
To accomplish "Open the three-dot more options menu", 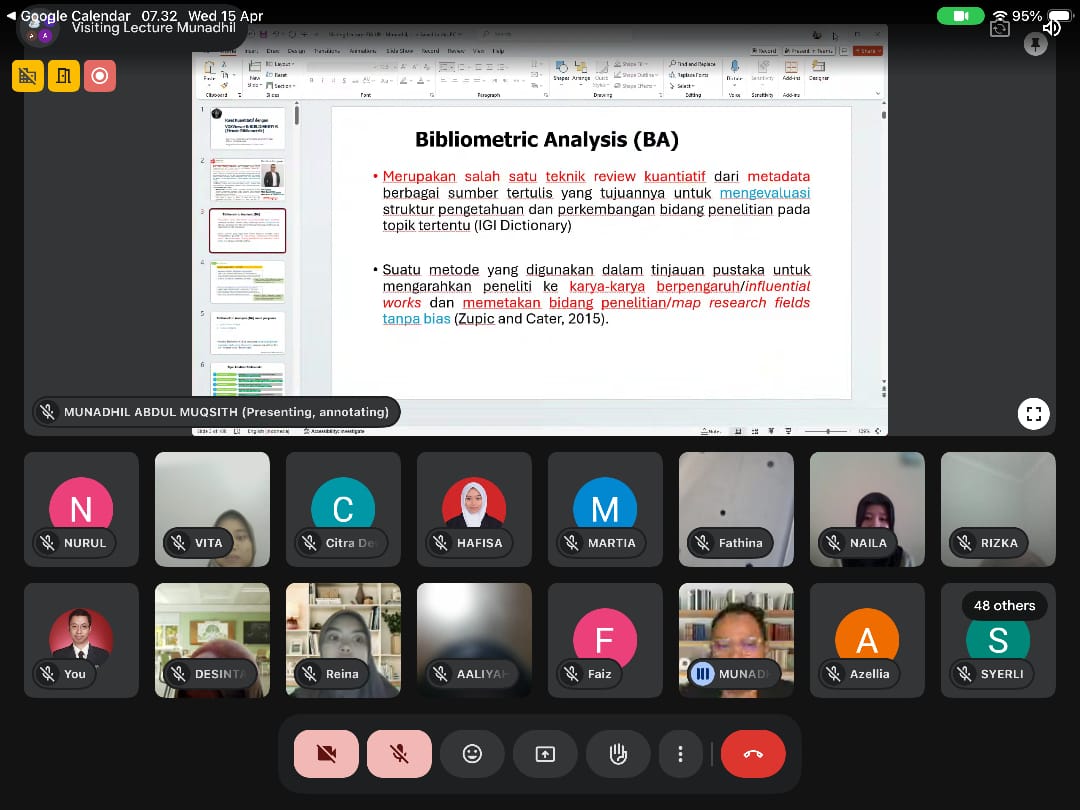I will click(x=680, y=754).
